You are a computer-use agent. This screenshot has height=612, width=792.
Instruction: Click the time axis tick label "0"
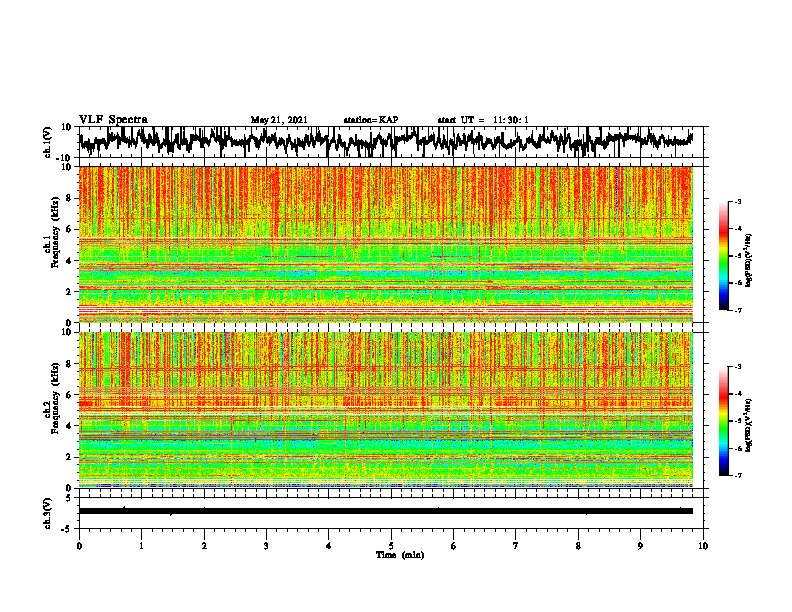(79, 546)
